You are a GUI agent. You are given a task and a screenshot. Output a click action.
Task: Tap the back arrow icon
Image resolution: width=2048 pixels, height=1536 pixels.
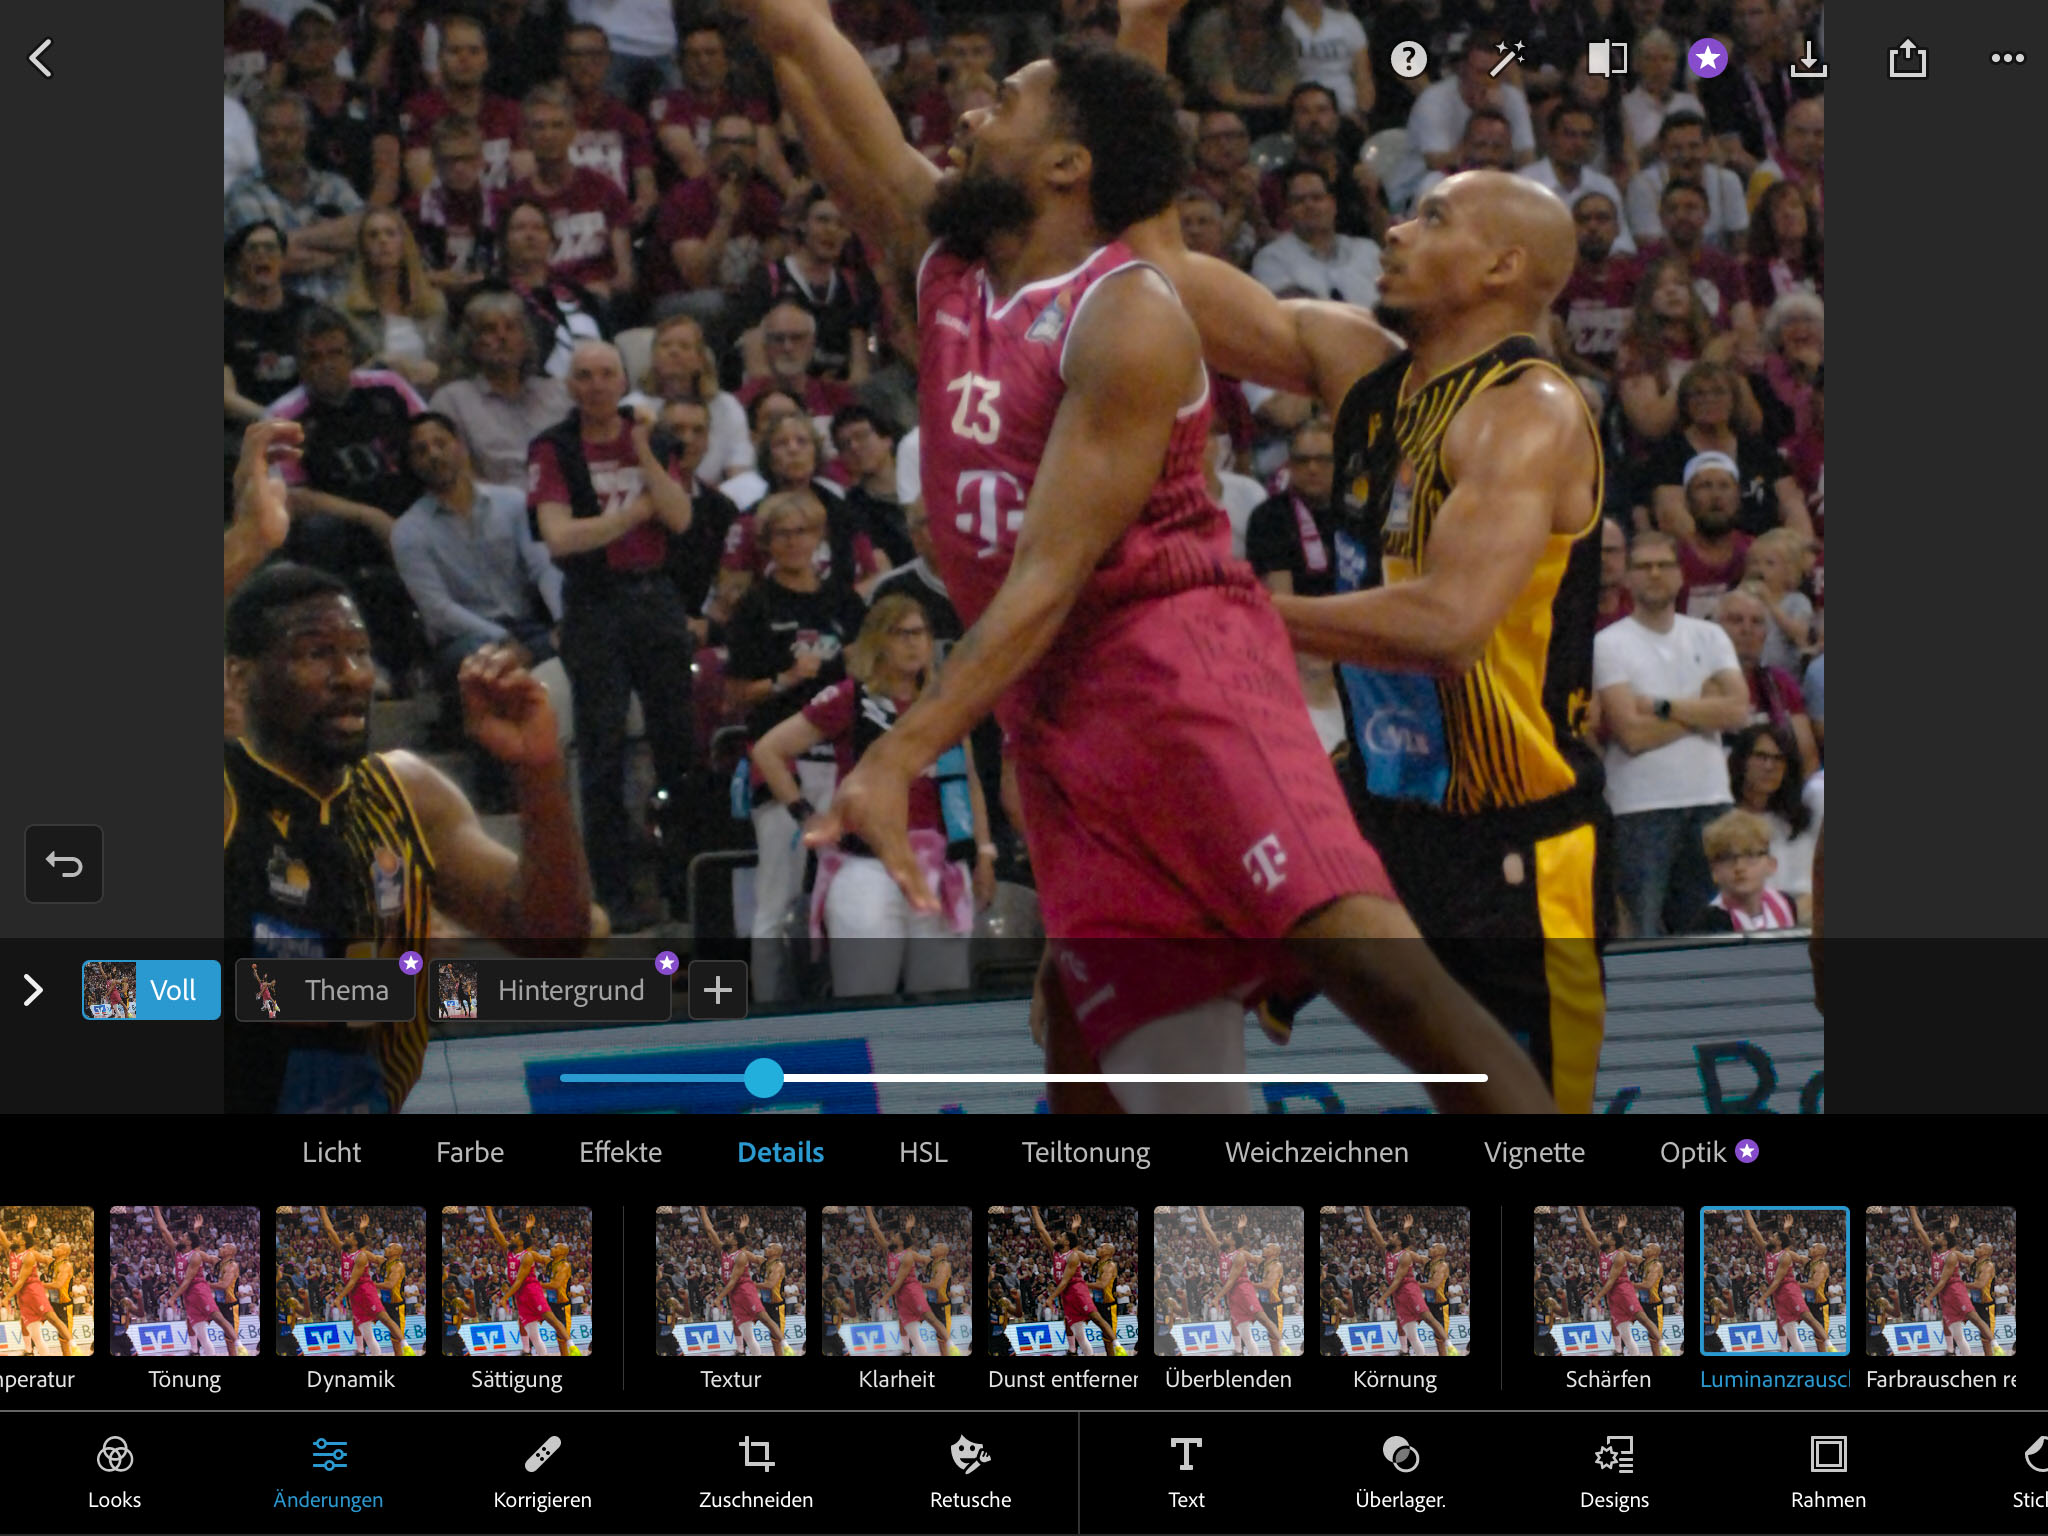coord(41,58)
